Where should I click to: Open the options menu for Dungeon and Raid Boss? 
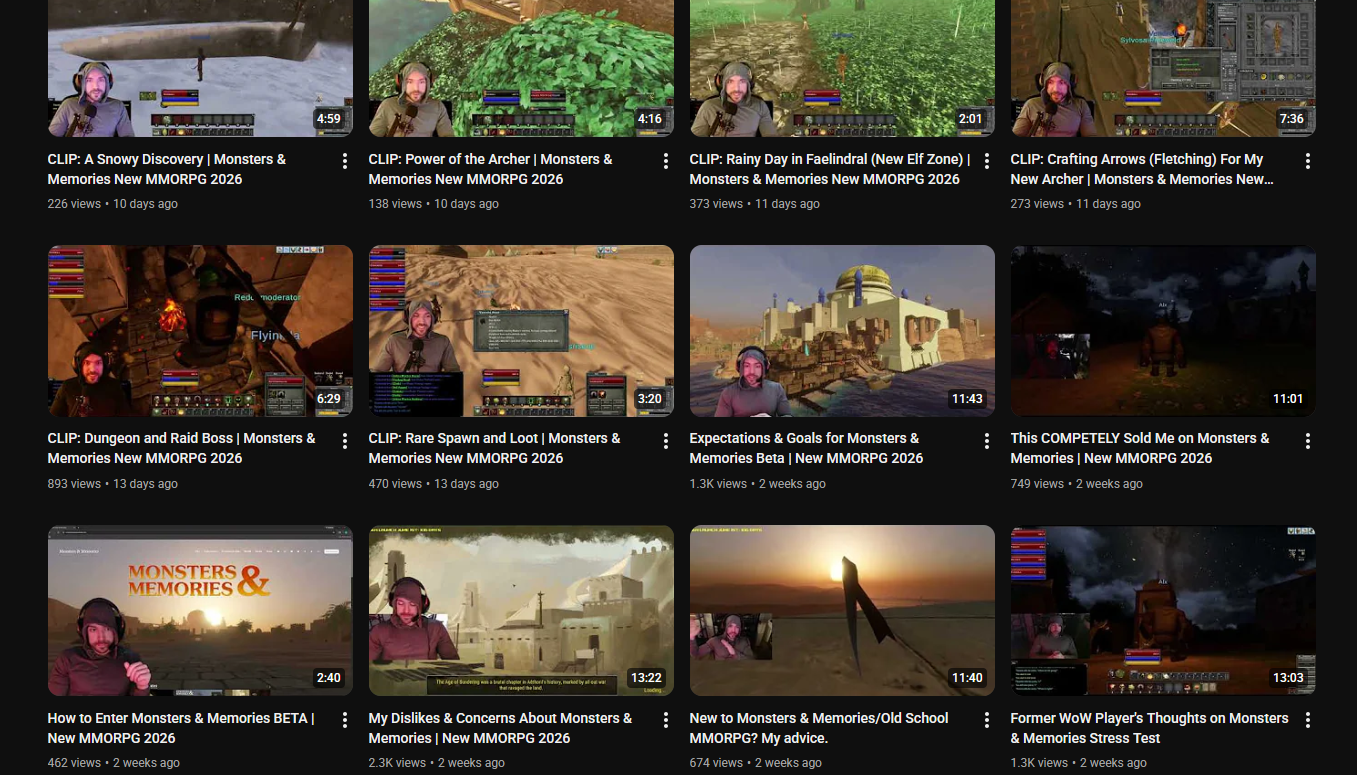coord(345,441)
